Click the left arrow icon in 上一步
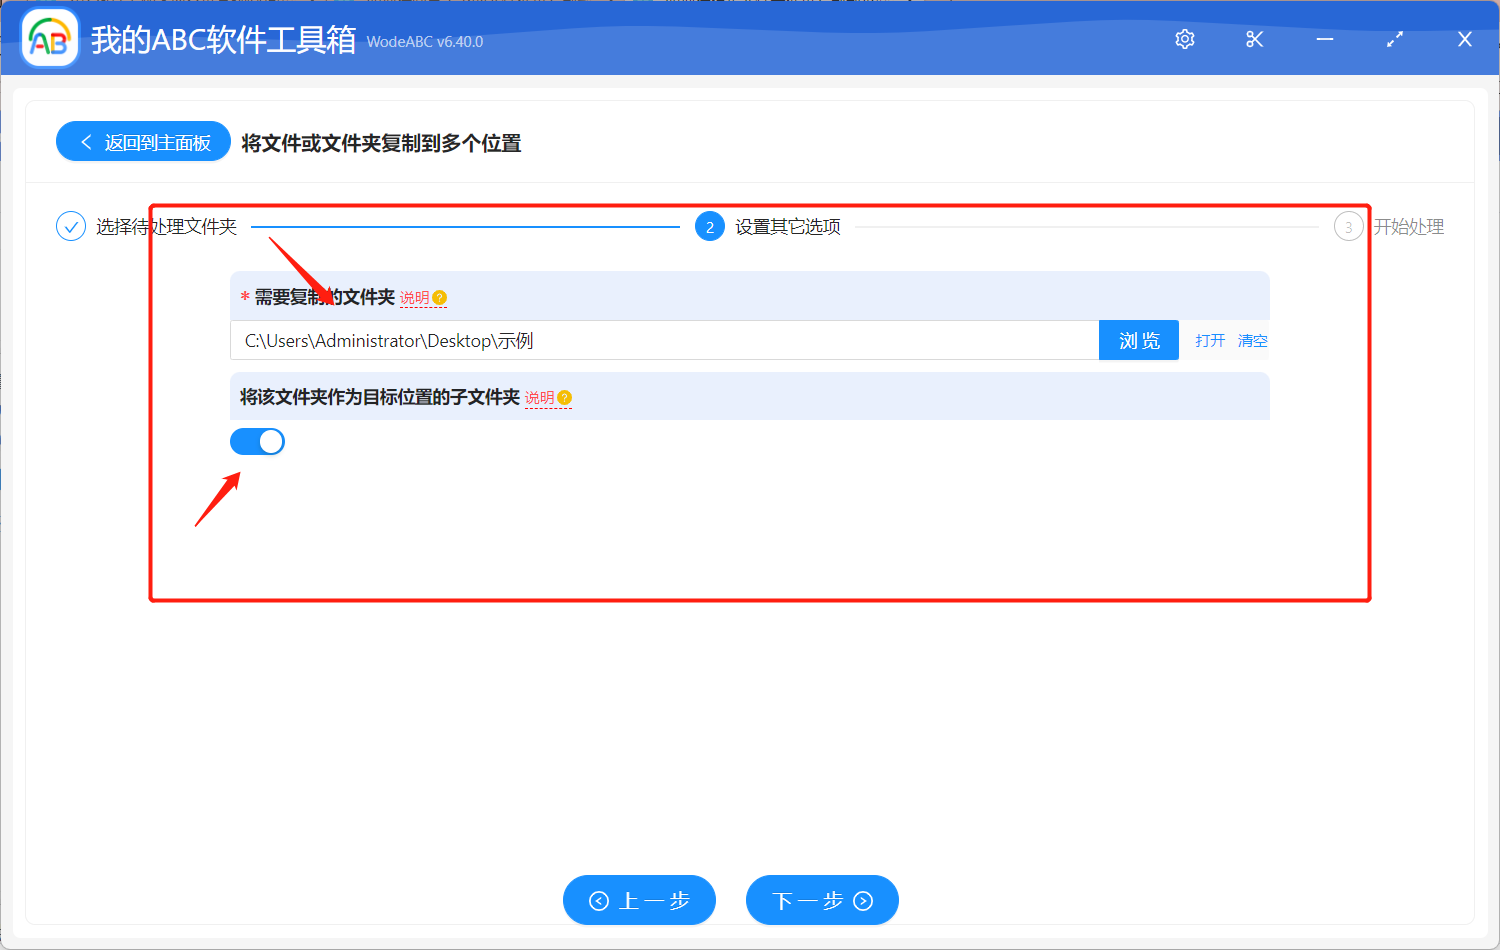This screenshot has height=950, width=1500. (600, 900)
